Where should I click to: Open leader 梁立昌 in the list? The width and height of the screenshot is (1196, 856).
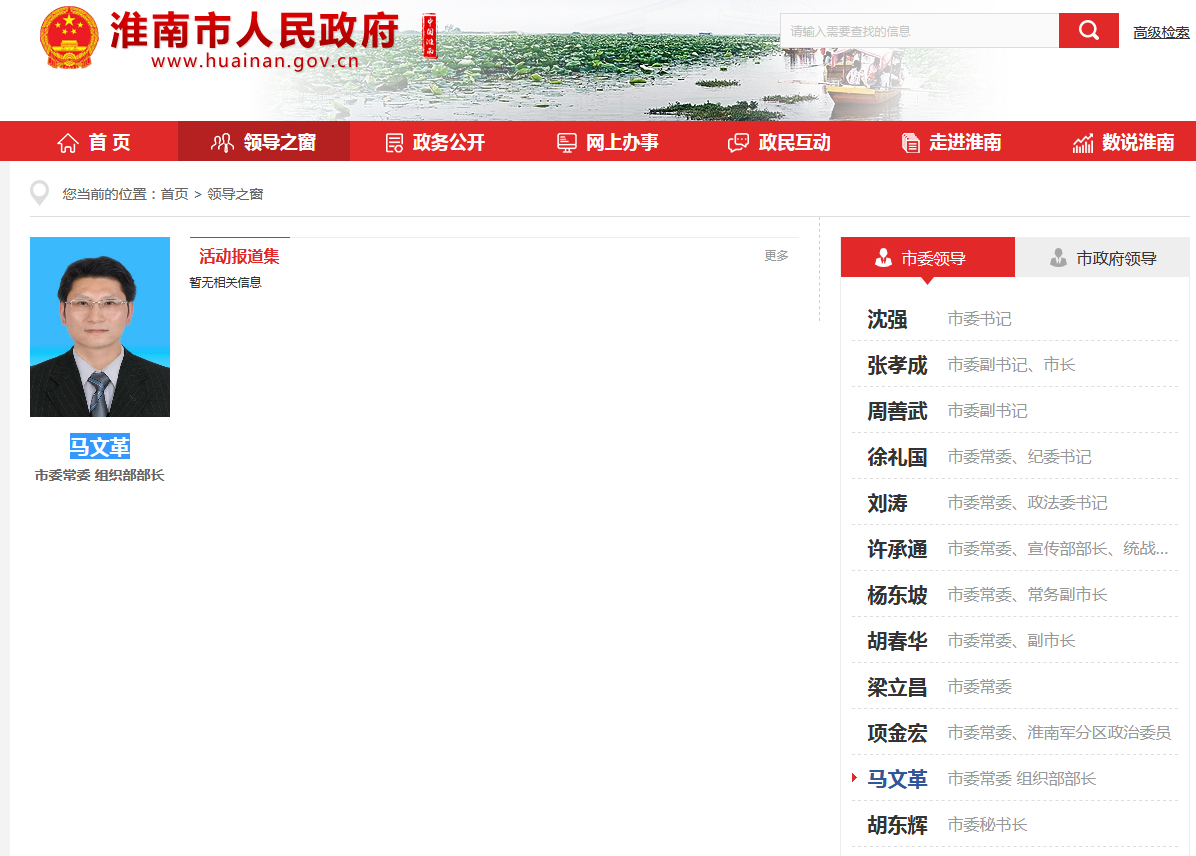pyautogui.click(x=897, y=687)
